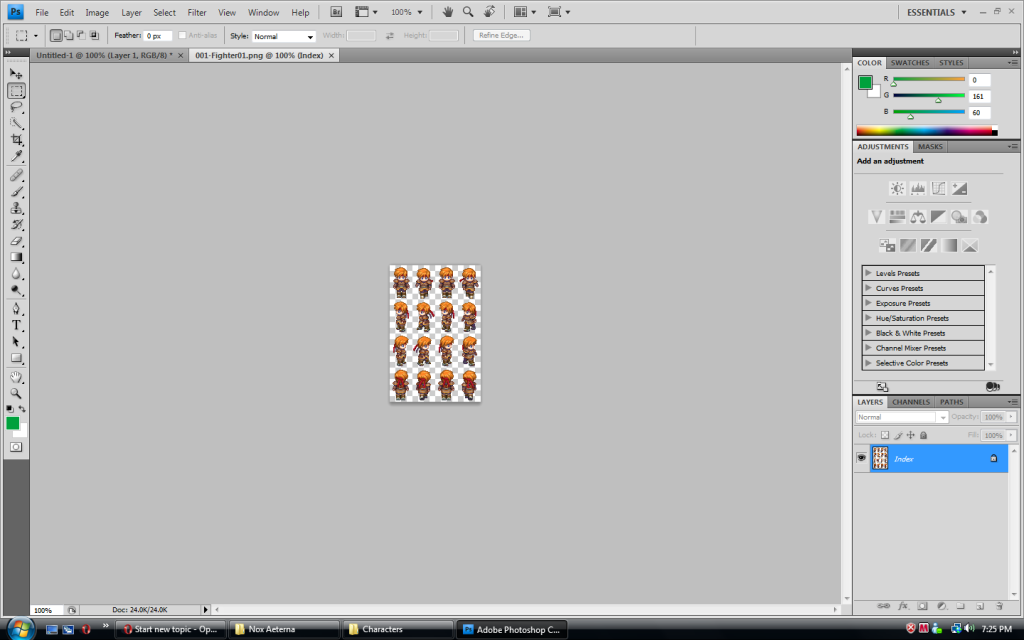Add a Color Balance adjustment
Viewport: 1024px width, 640px height.
918,217
